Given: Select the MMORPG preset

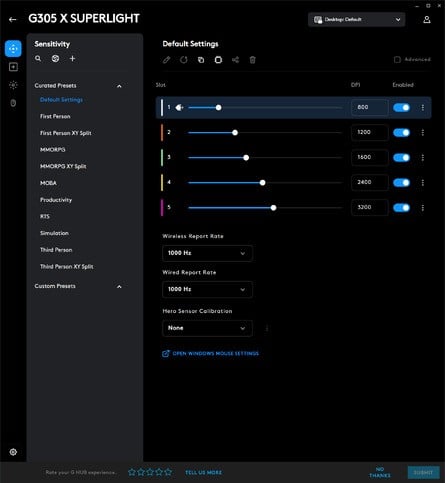Looking at the screenshot, I should pyautogui.click(x=53, y=150).
